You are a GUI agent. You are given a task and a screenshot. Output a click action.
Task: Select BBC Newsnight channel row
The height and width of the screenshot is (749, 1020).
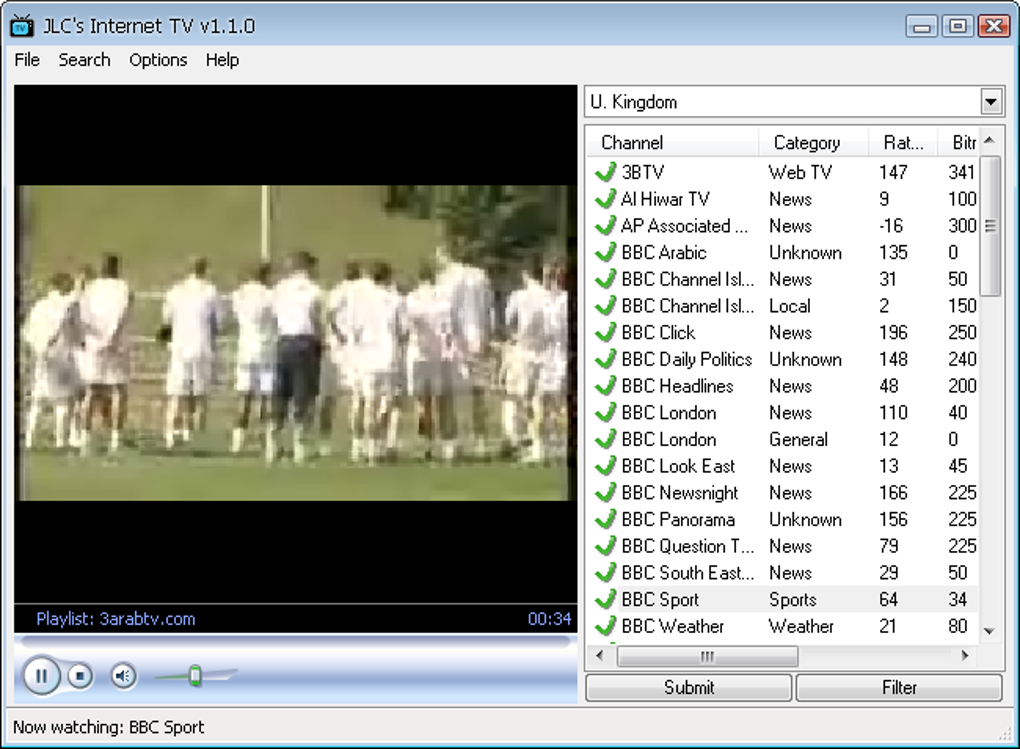[679, 493]
